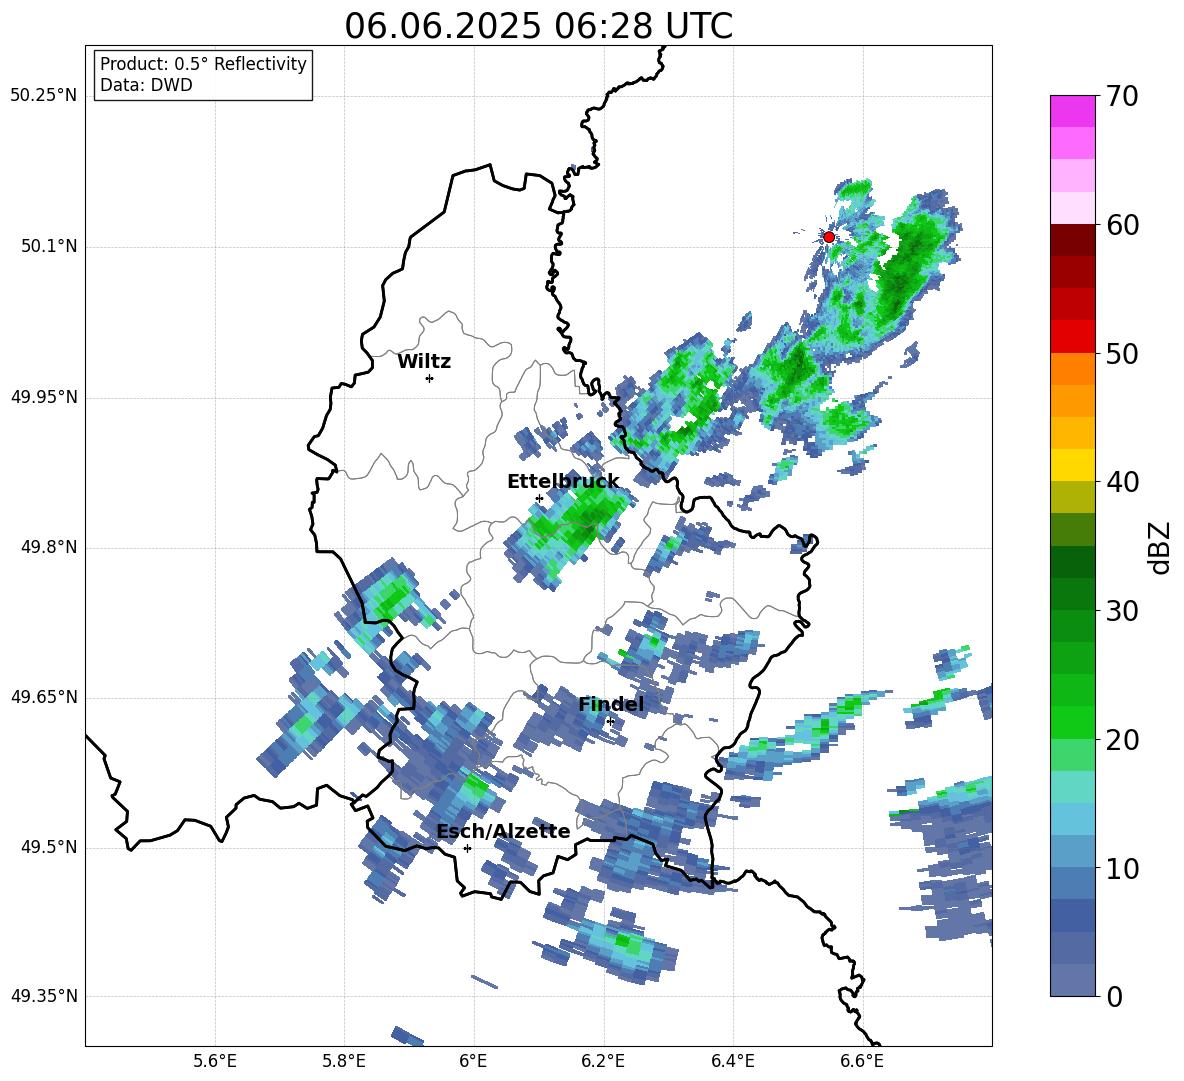Click the 6.2°E longitude label

pyautogui.click(x=603, y=1061)
